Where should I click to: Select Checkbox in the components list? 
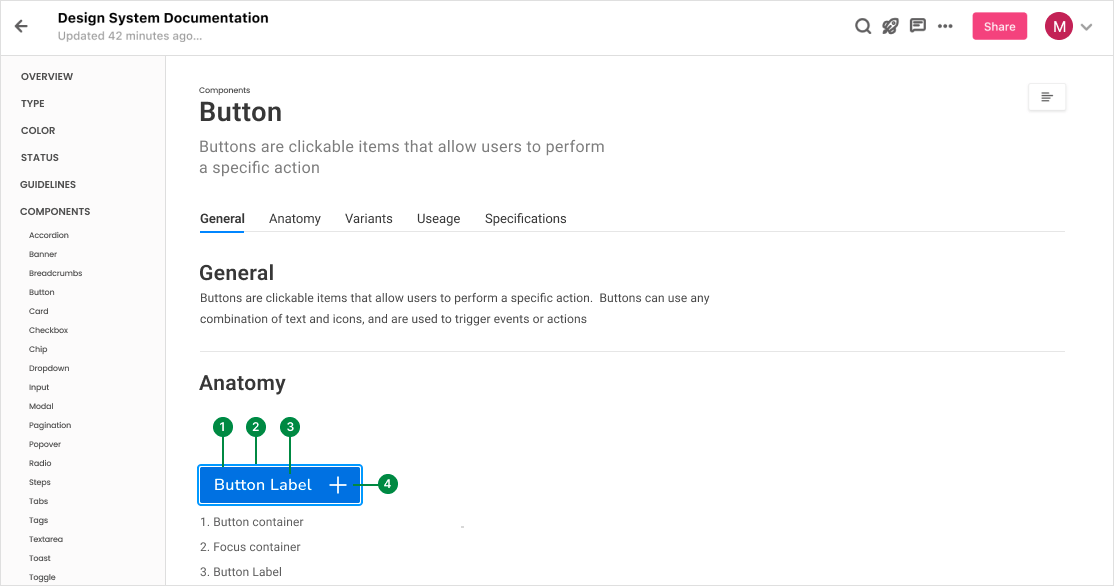coord(48,331)
